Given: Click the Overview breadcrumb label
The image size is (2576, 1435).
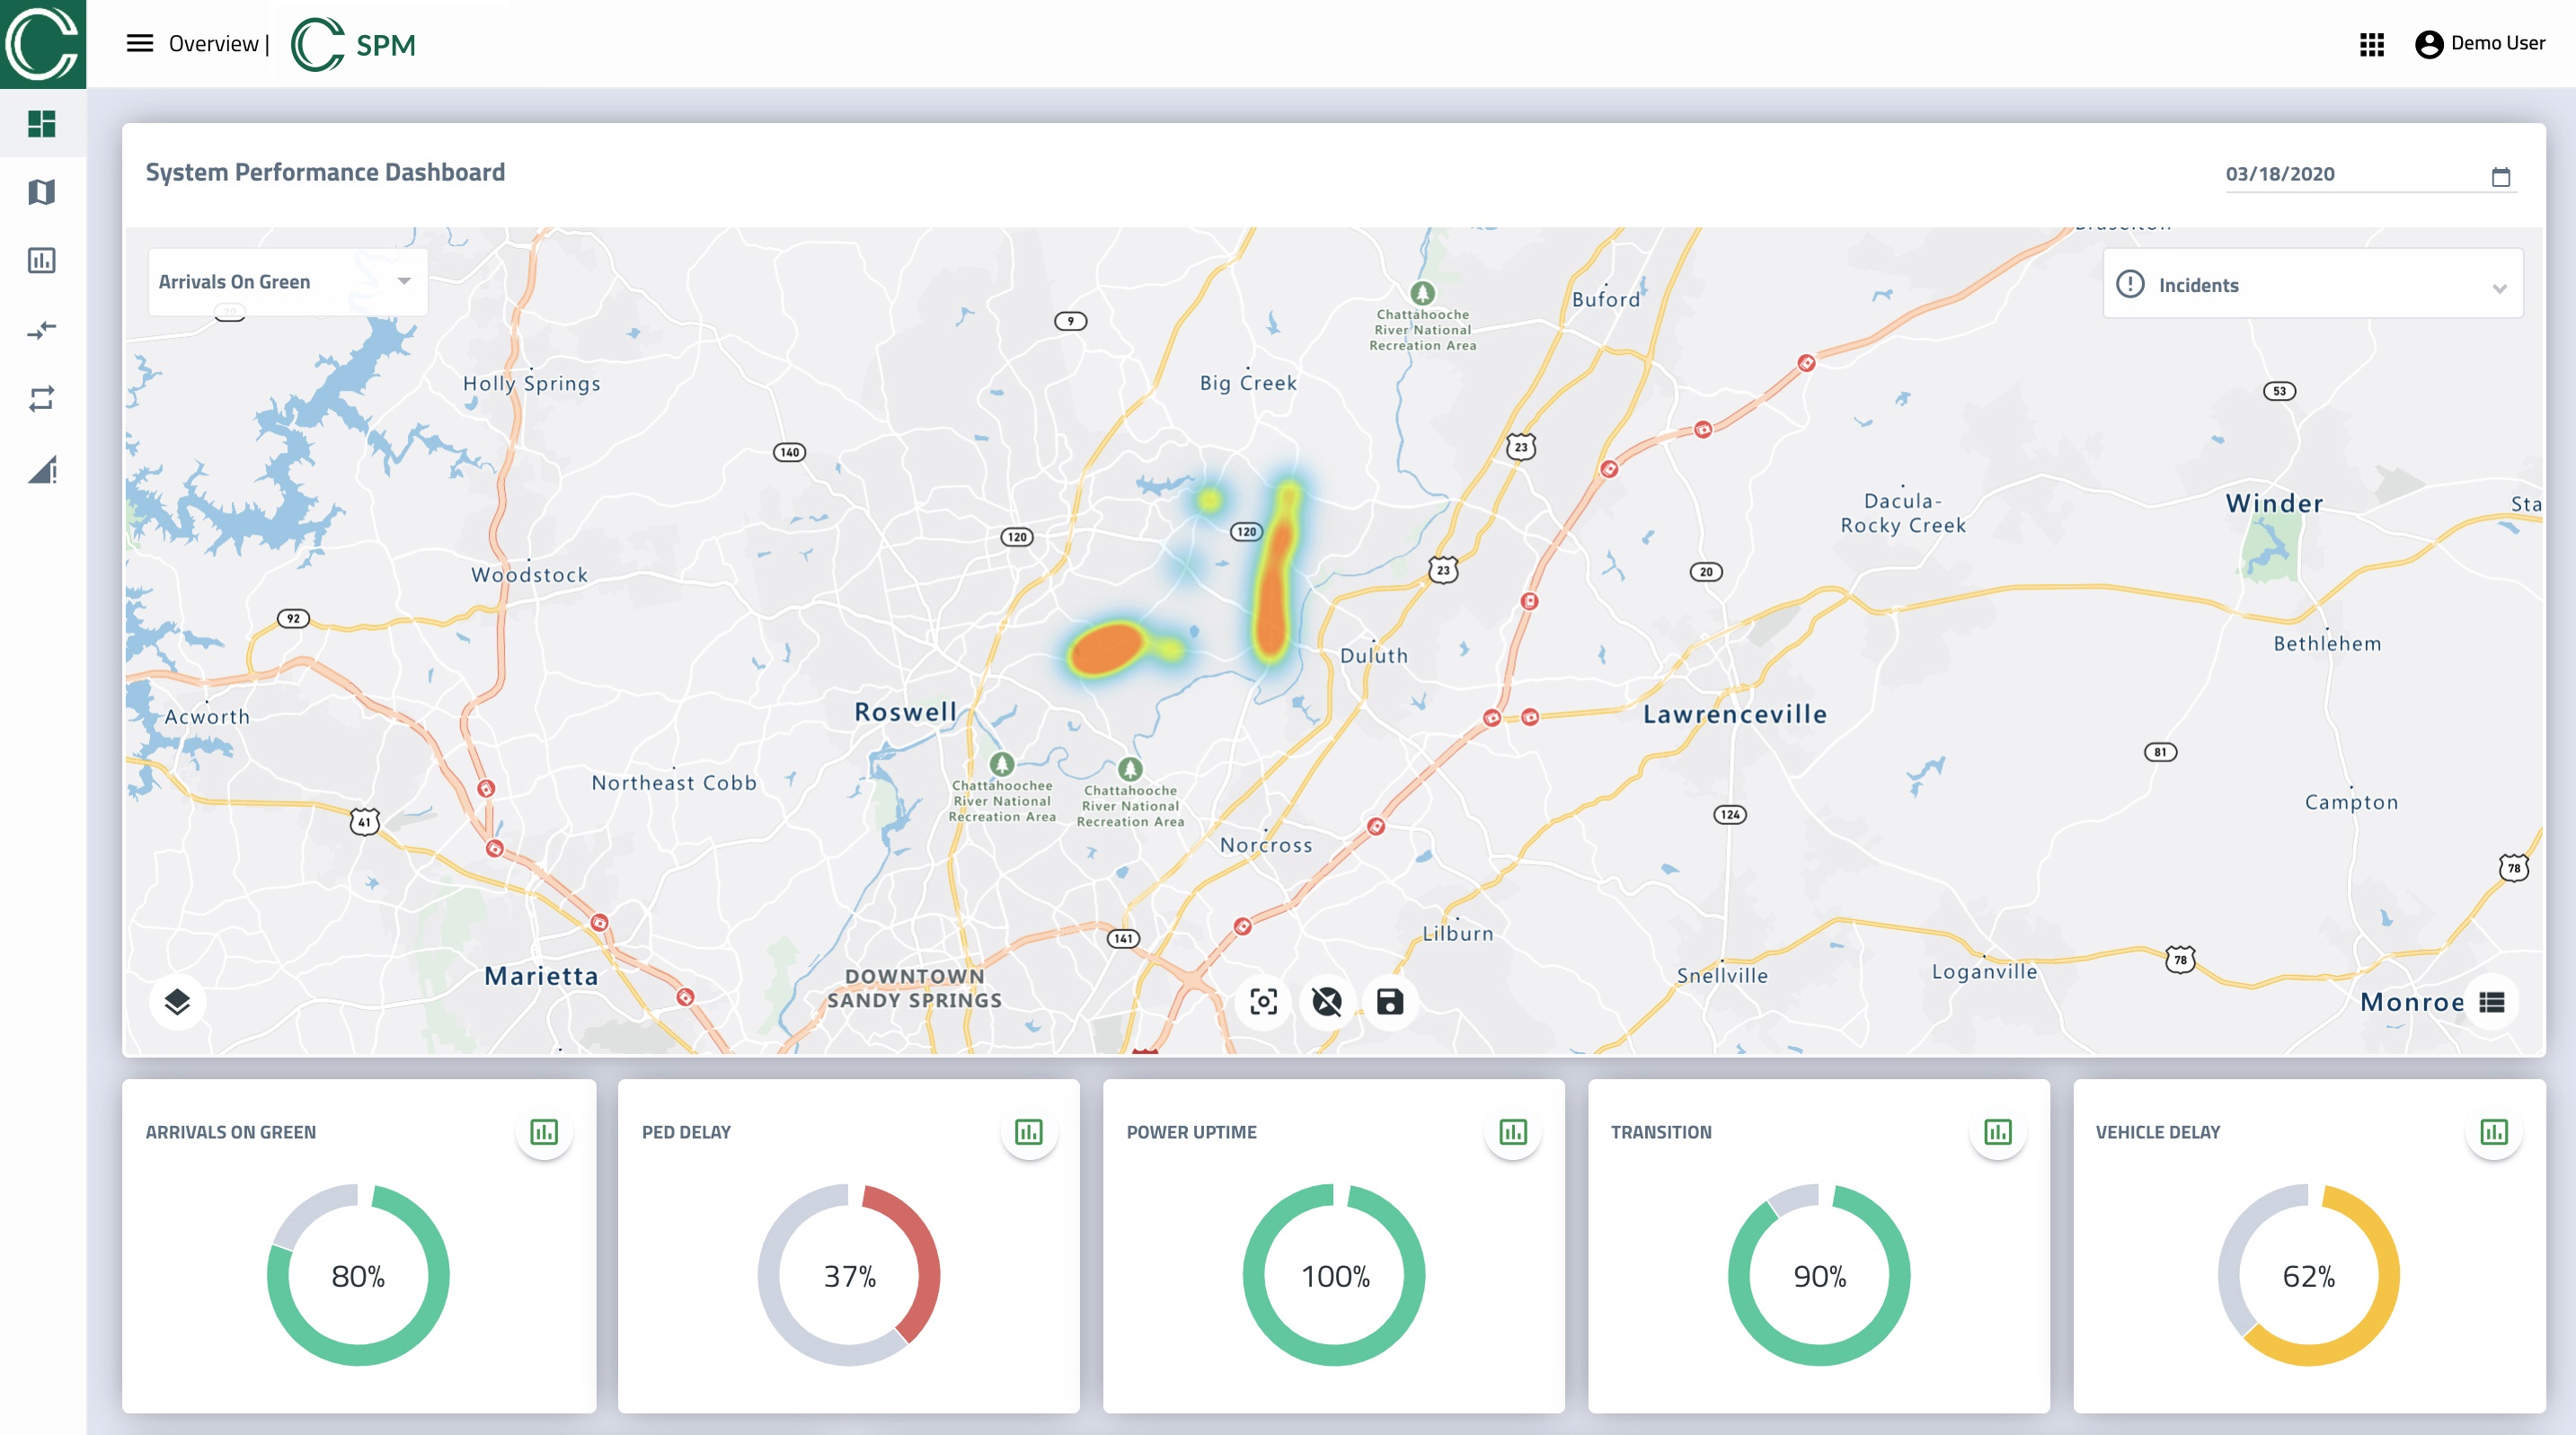Looking at the screenshot, I should point(213,44).
